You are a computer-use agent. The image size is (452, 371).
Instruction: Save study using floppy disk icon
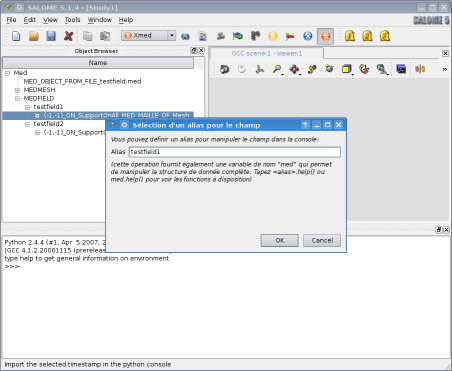tap(51, 36)
